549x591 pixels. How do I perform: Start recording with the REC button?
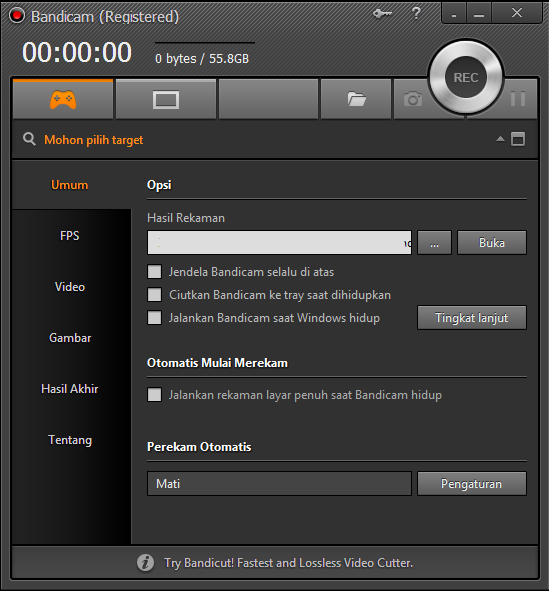(466, 78)
